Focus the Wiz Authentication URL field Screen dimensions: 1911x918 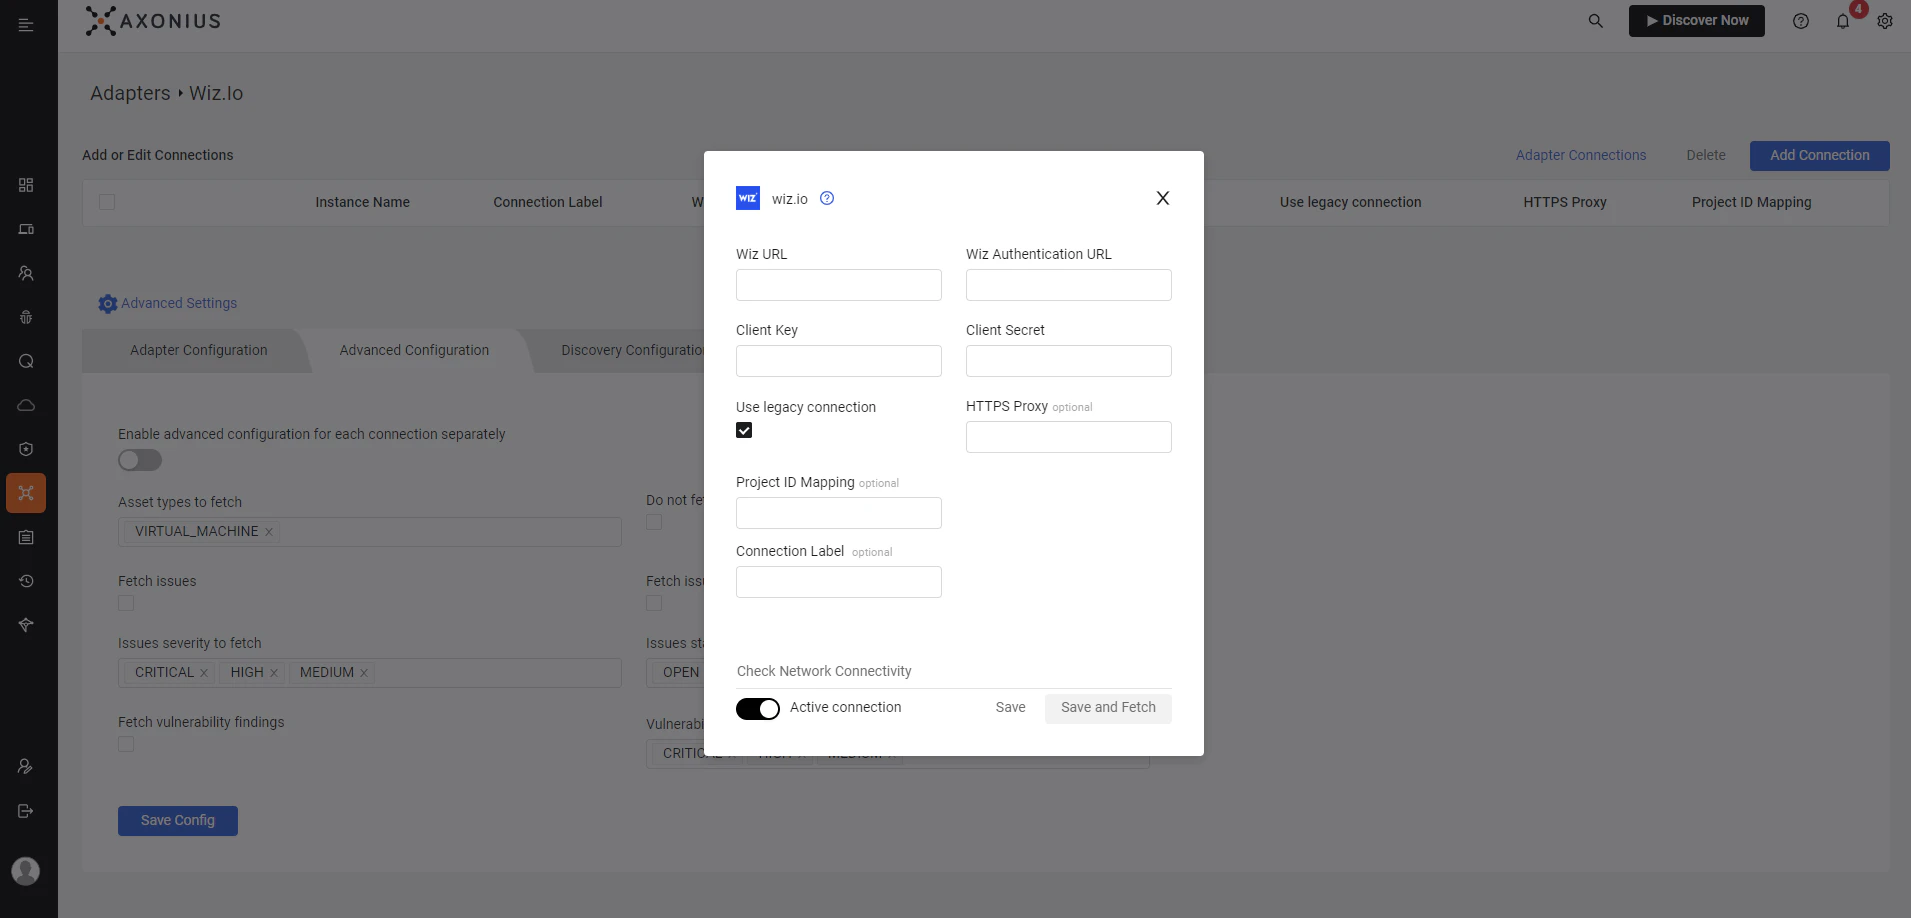pos(1069,285)
